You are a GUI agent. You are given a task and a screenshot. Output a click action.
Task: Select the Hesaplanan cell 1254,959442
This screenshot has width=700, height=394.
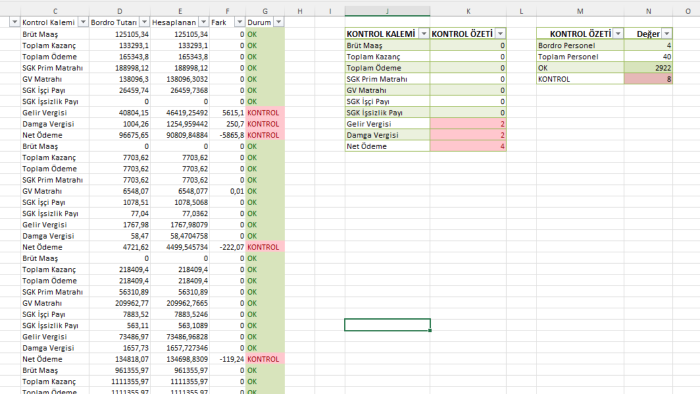(x=180, y=124)
